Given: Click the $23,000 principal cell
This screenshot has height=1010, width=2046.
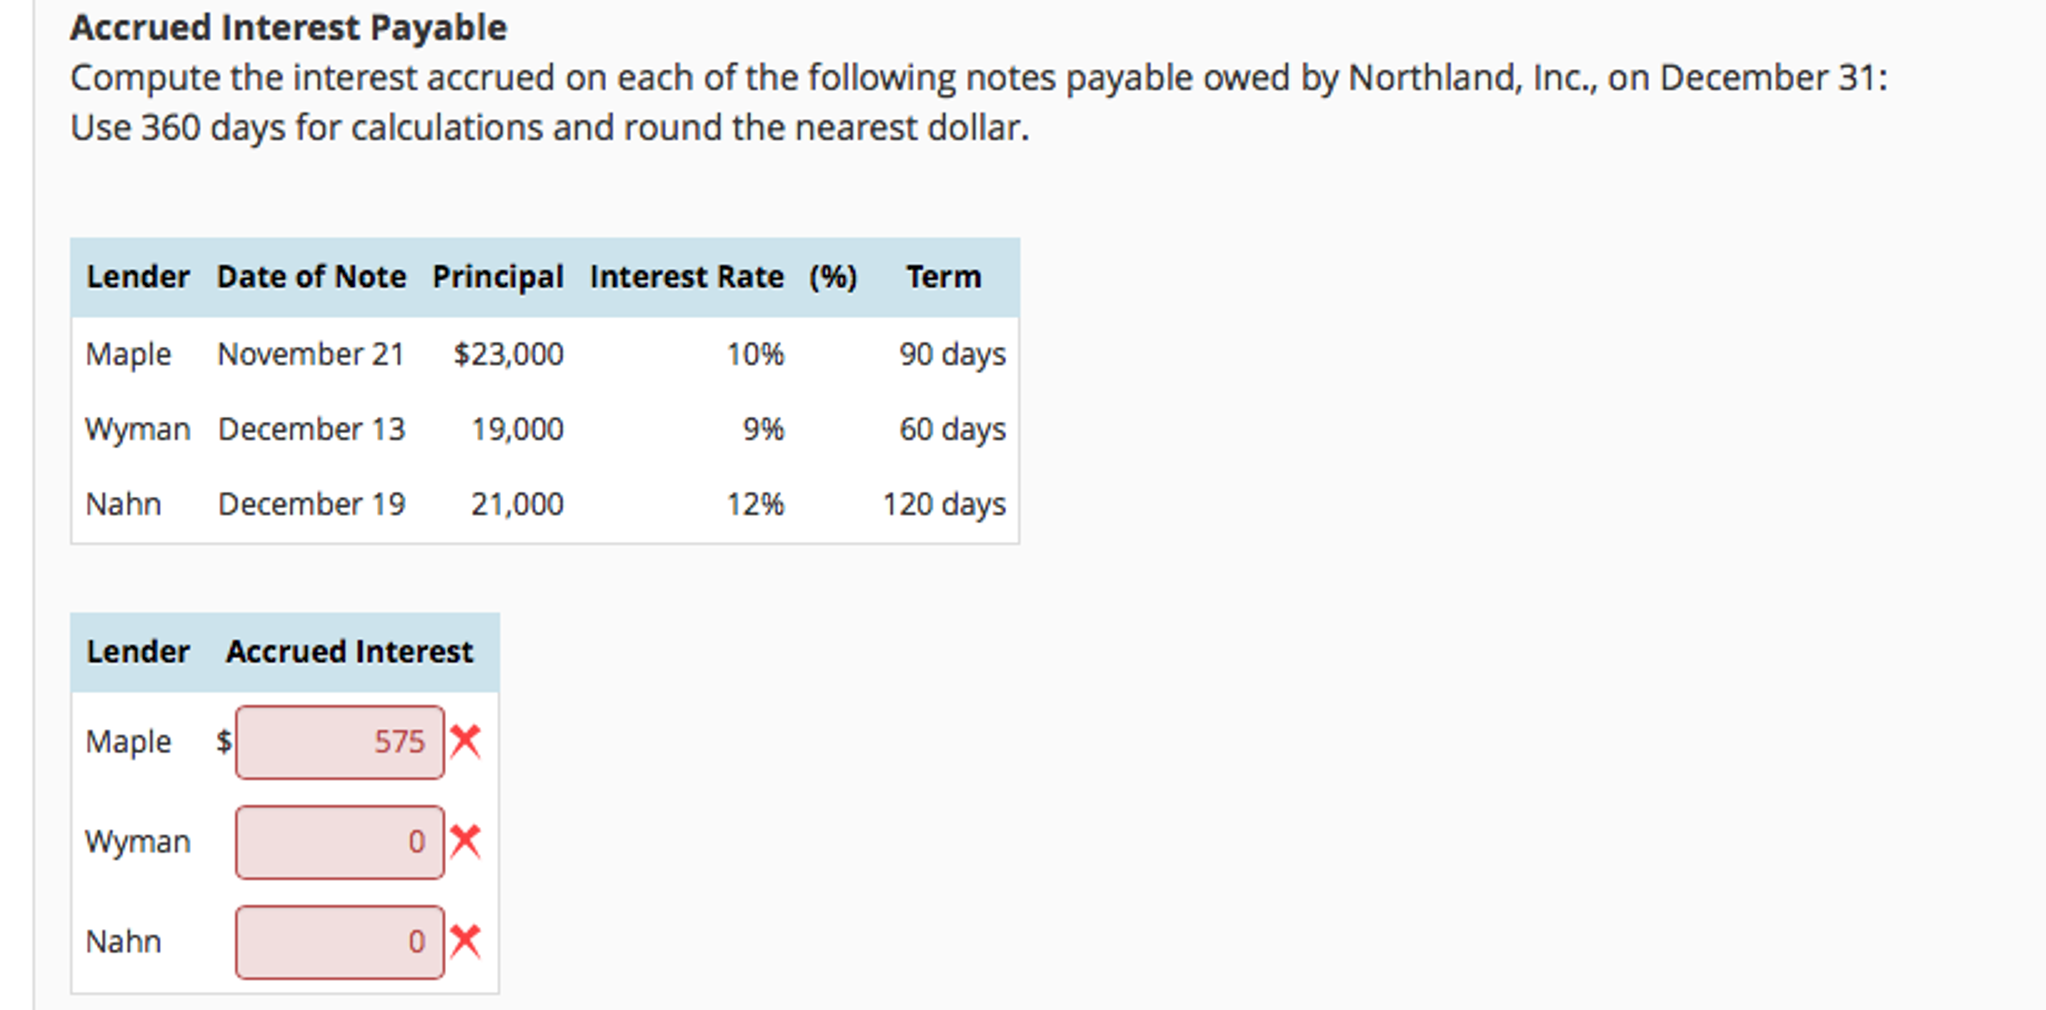Looking at the screenshot, I should 508,354.
